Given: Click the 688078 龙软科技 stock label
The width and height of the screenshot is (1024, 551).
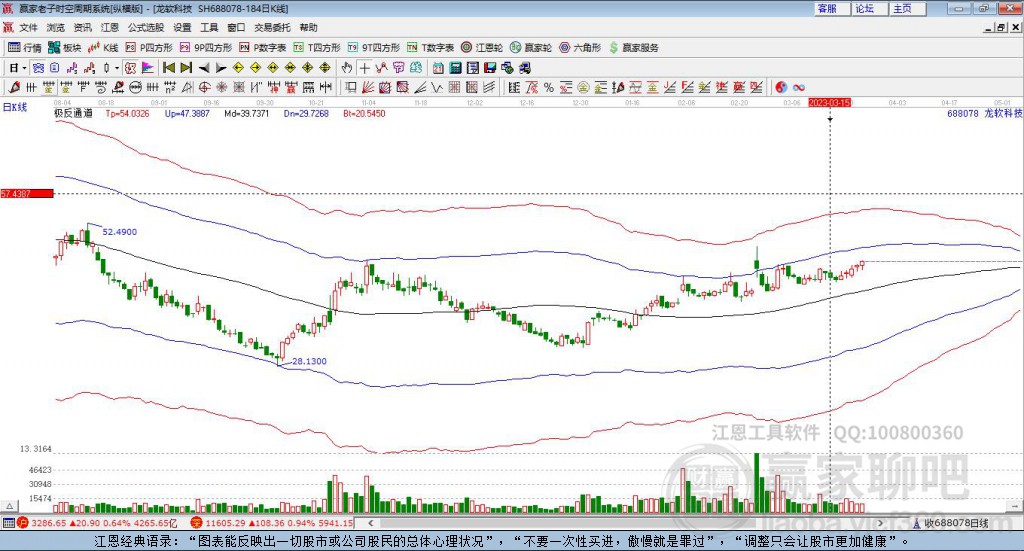Looking at the screenshot, I should [984, 113].
